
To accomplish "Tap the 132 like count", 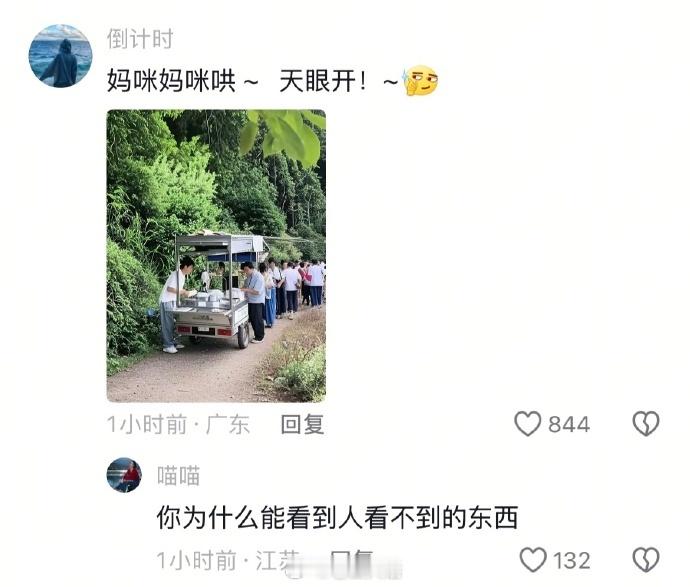I will pos(572,560).
